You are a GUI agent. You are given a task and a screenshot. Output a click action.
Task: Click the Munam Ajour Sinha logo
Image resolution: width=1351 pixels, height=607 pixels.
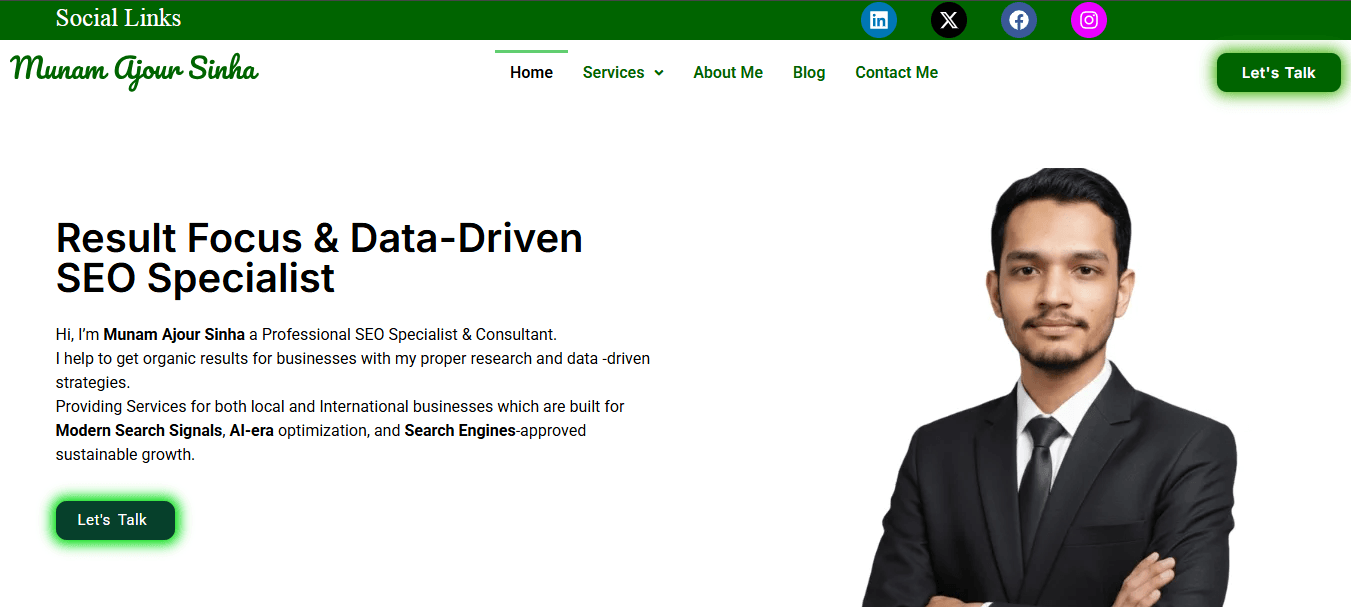[134, 70]
